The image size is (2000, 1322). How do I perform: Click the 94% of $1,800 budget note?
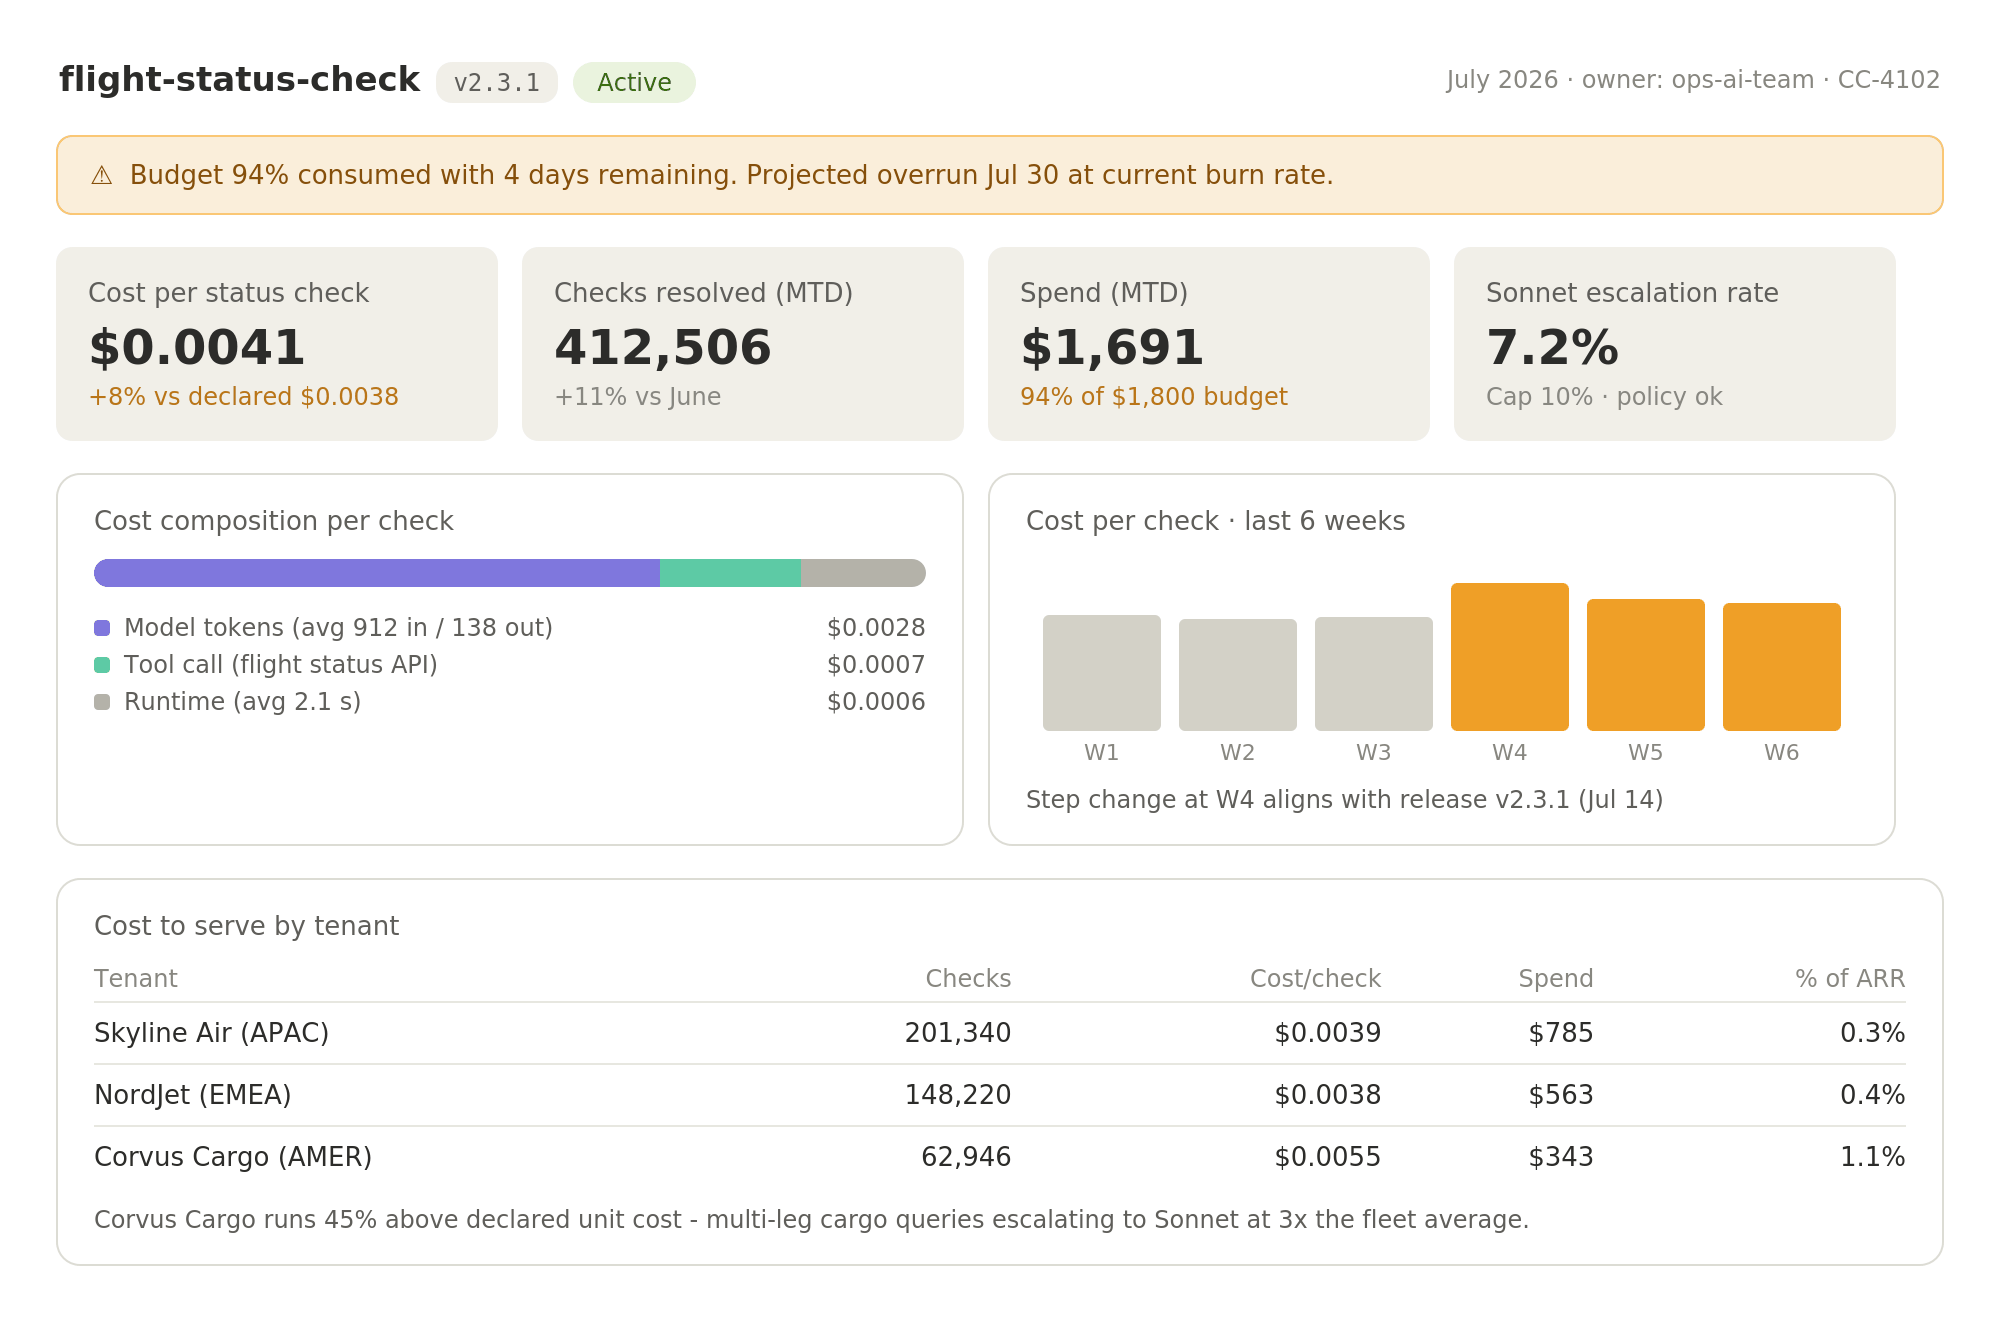(1154, 397)
